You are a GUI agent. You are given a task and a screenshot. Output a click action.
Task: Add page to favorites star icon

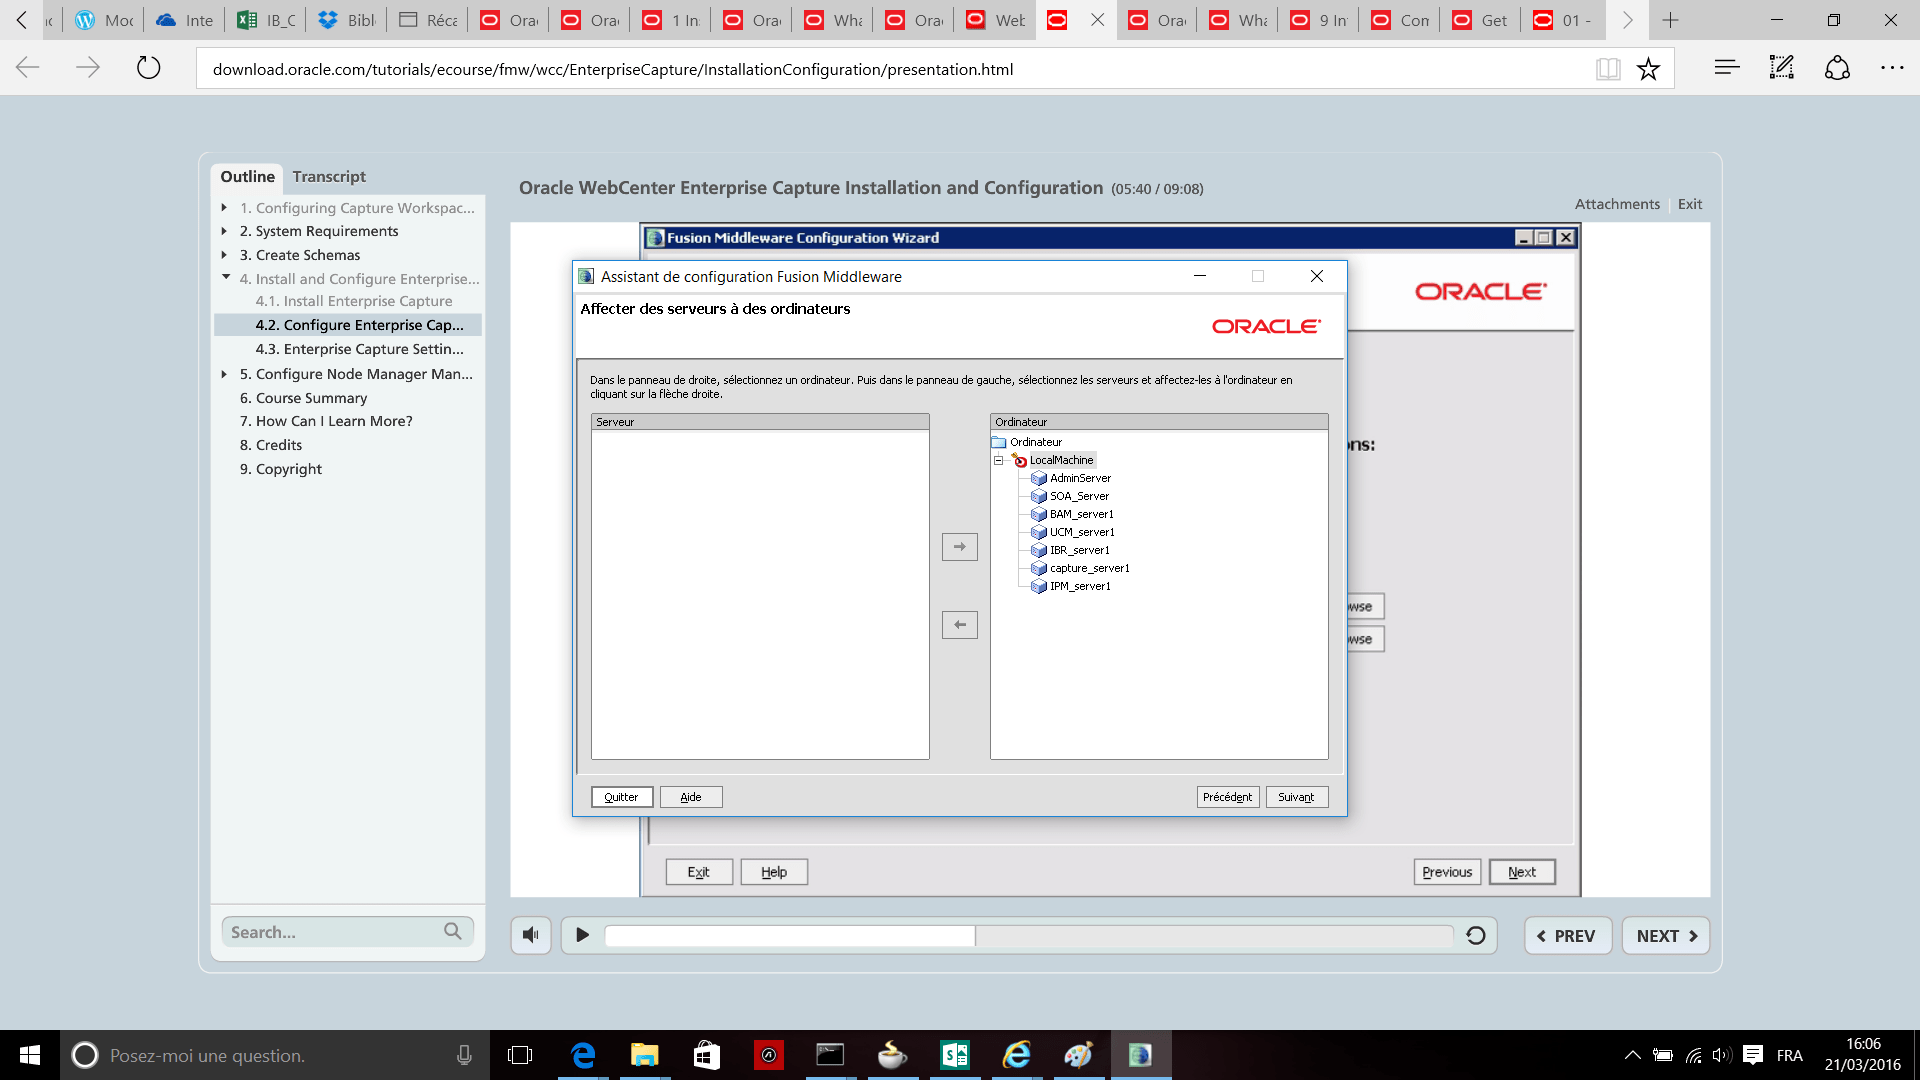point(1648,69)
